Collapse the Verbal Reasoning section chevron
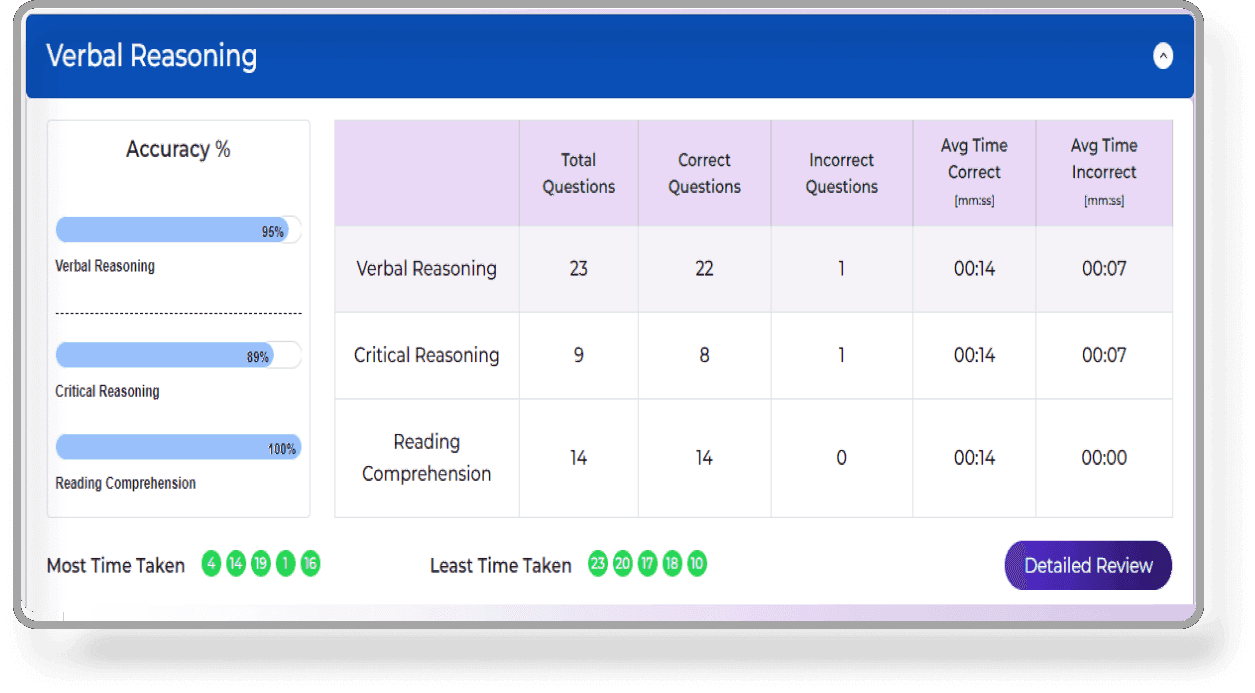 (1163, 56)
